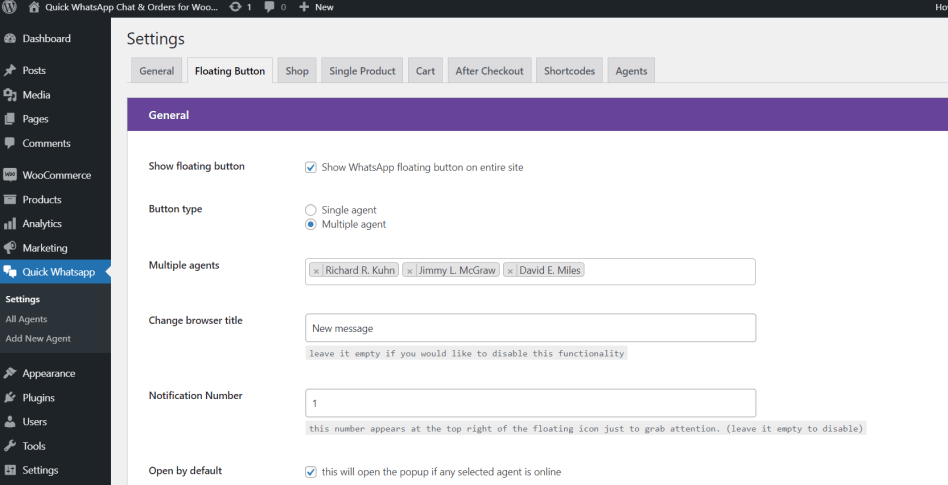Open WooCommerce menu in sidebar
The width and height of the screenshot is (948, 485).
coord(56,175)
